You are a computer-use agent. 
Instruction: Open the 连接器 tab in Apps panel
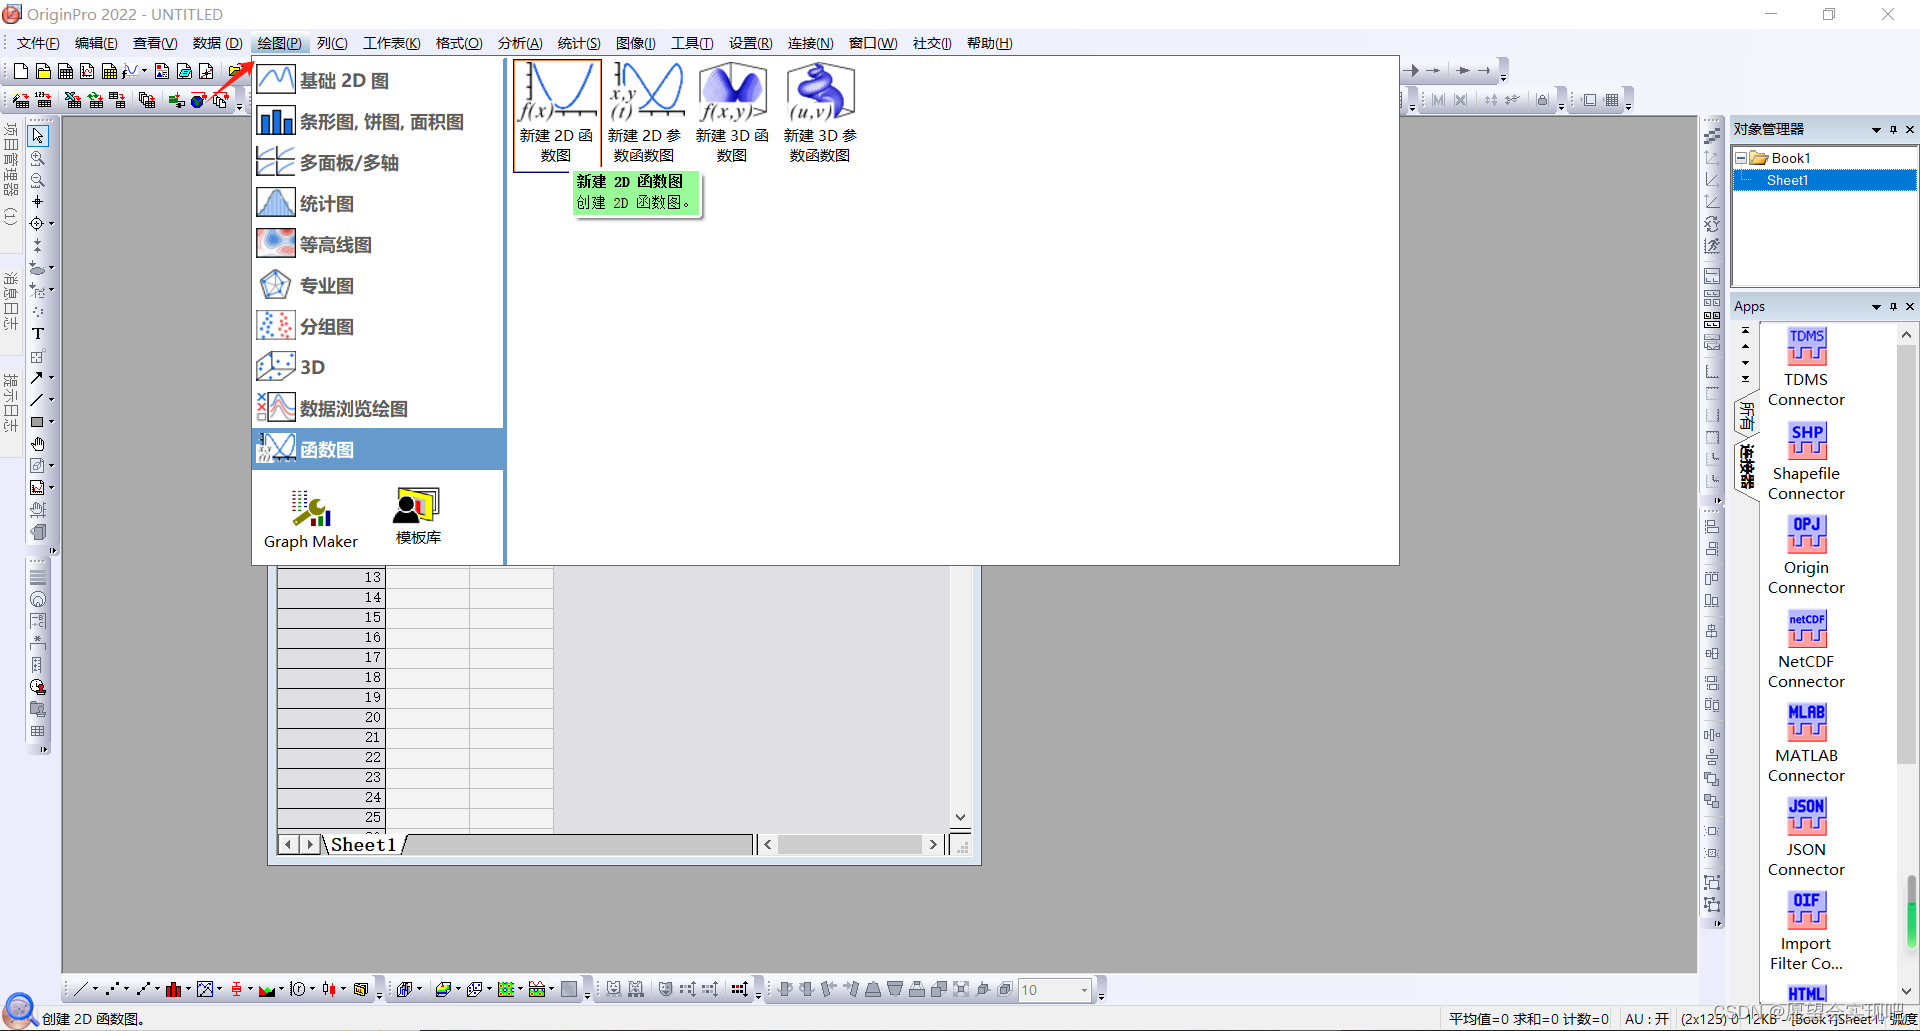click(1747, 467)
